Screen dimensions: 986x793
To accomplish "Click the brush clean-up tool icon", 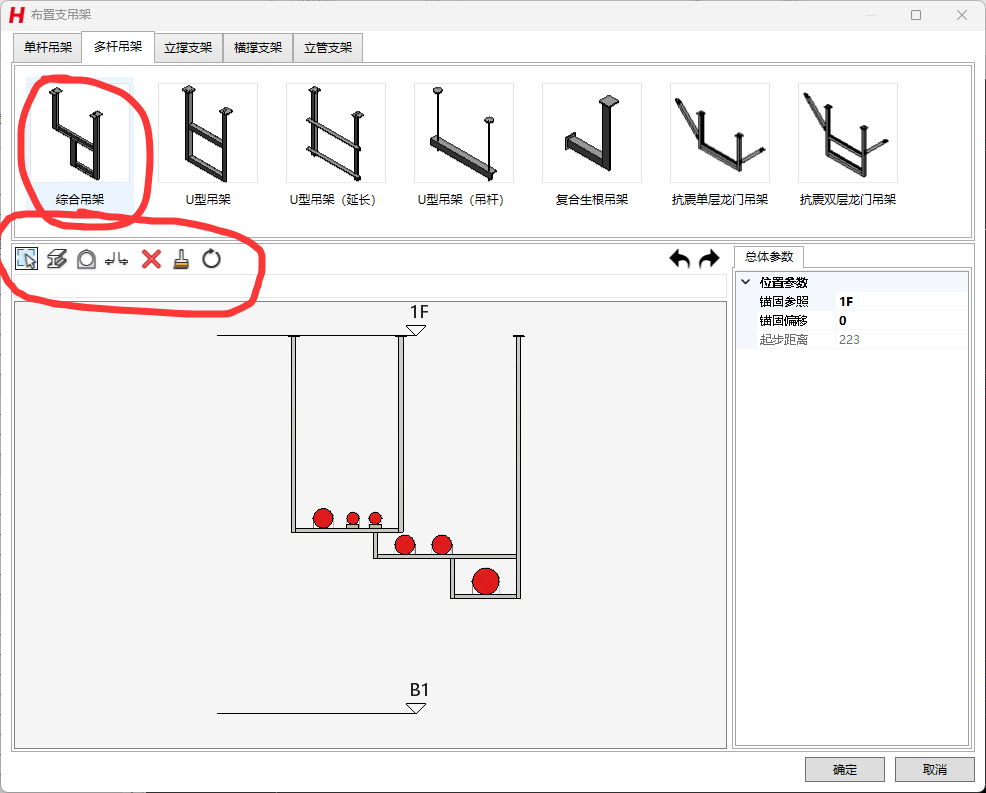I will click(181, 259).
